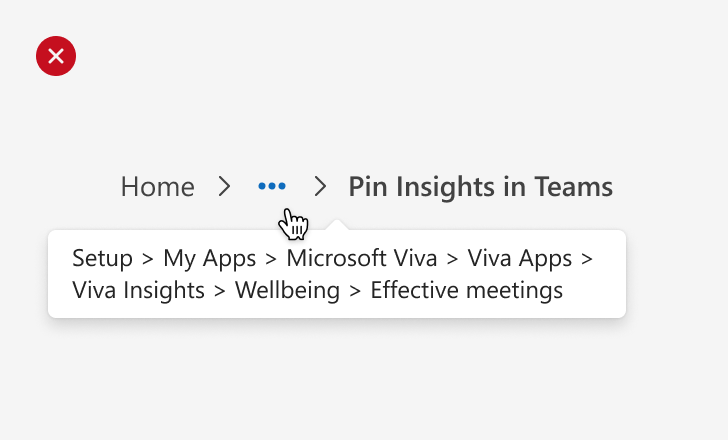Select Effective meetings in the tooltip
This screenshot has width=728, height=440.
pos(467,291)
